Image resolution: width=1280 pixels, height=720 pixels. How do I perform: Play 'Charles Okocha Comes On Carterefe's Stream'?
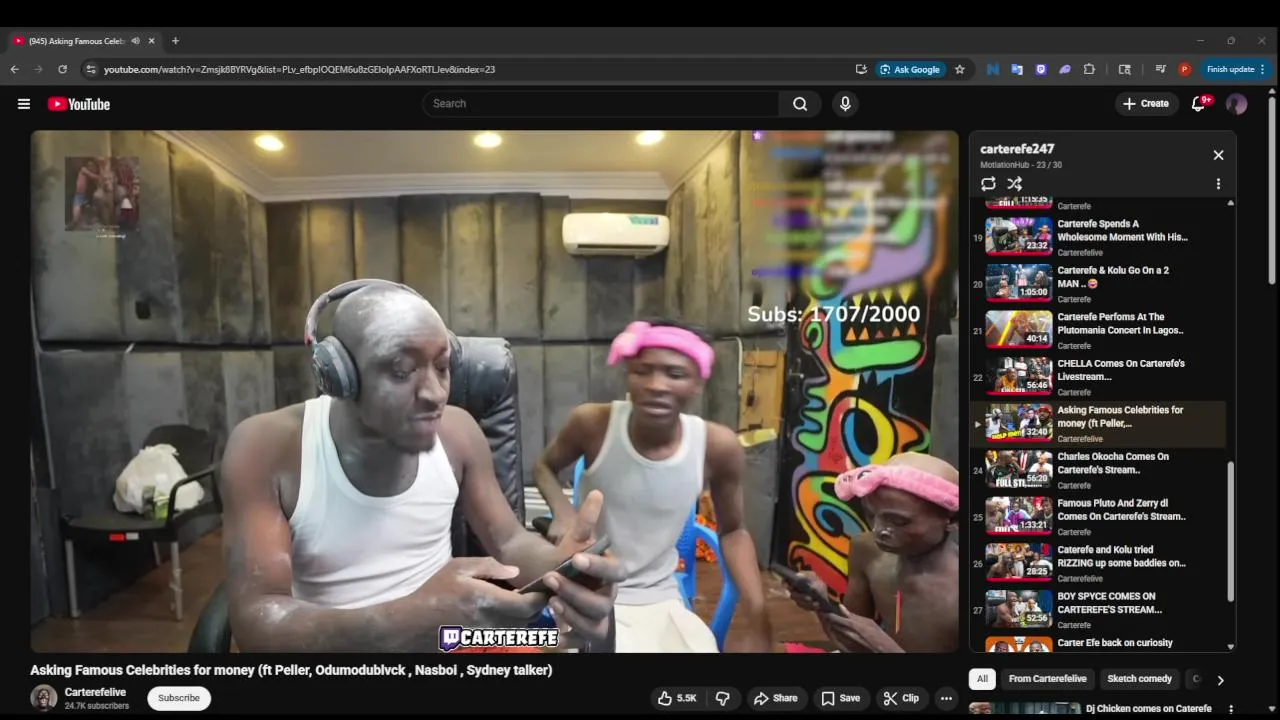[x=1098, y=470]
